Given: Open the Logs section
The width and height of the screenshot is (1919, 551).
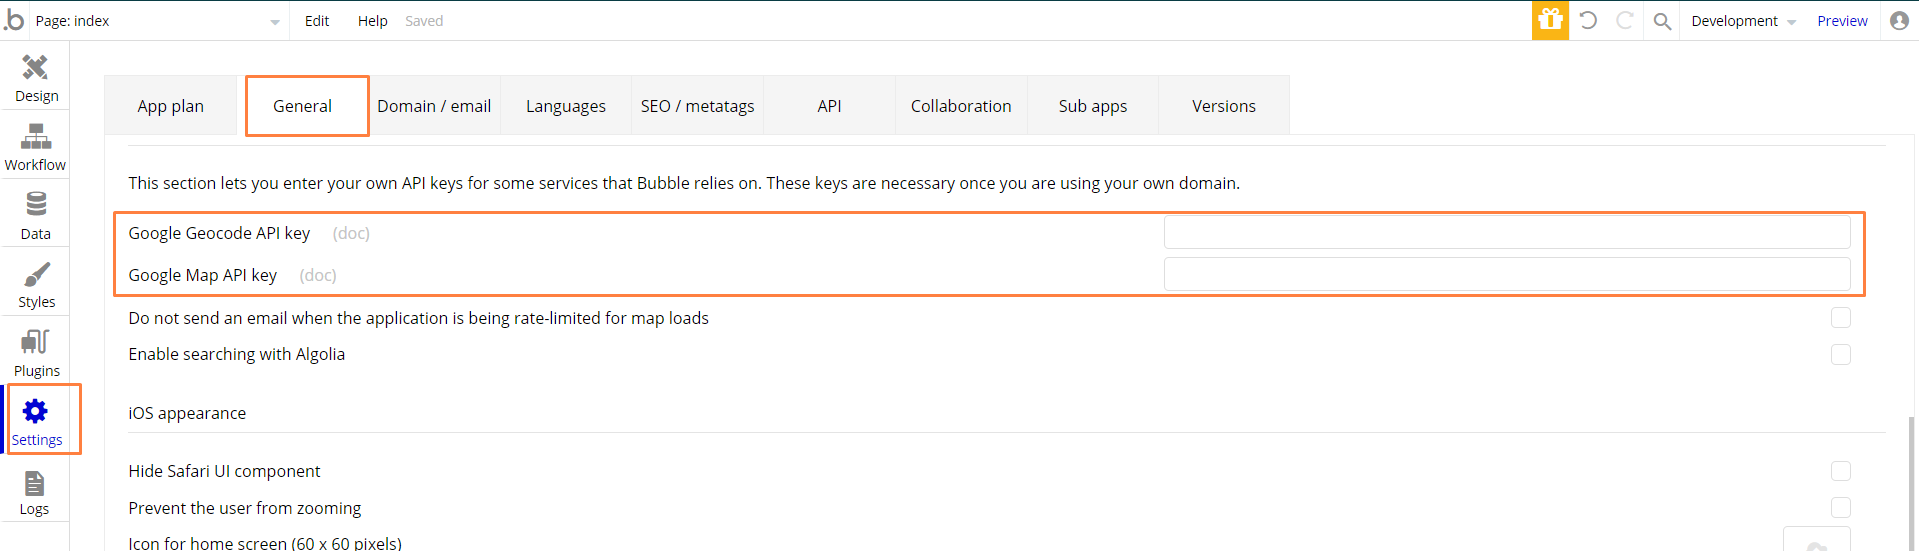Looking at the screenshot, I should coord(35,492).
